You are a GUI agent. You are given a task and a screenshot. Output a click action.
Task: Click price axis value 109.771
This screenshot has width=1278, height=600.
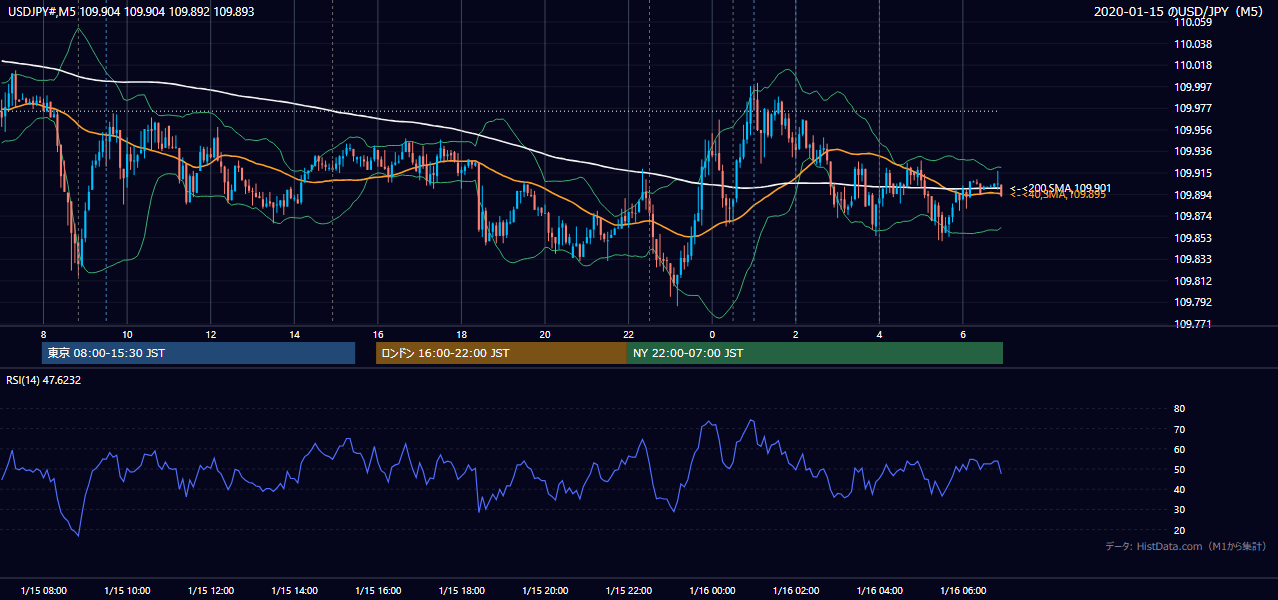point(1193,324)
